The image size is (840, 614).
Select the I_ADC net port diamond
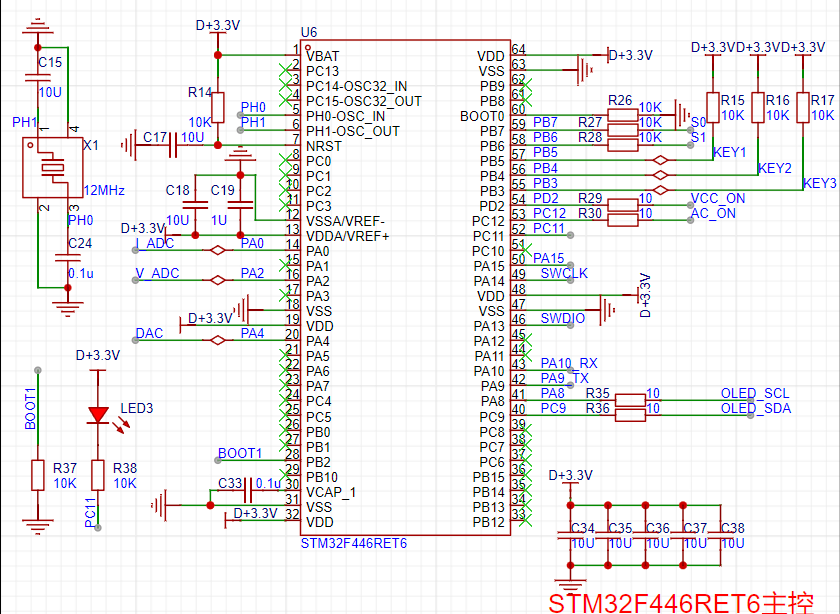coord(218,250)
